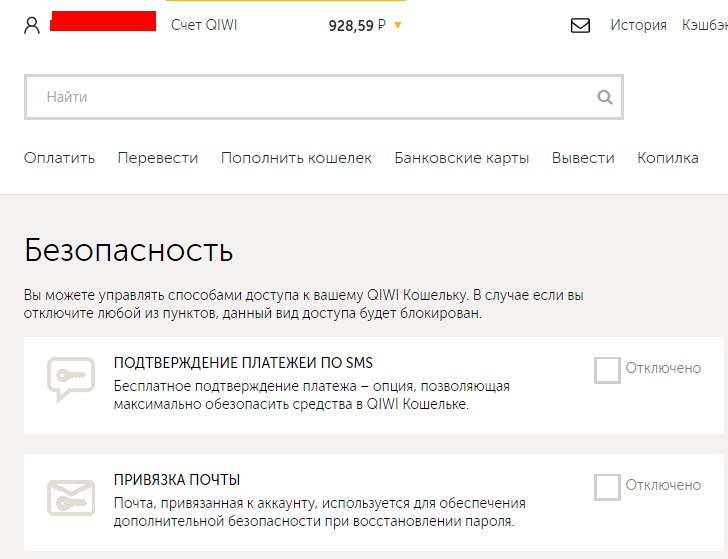This screenshot has width=728, height=559.
Task: Click the user profile icon
Action: pos(32,26)
